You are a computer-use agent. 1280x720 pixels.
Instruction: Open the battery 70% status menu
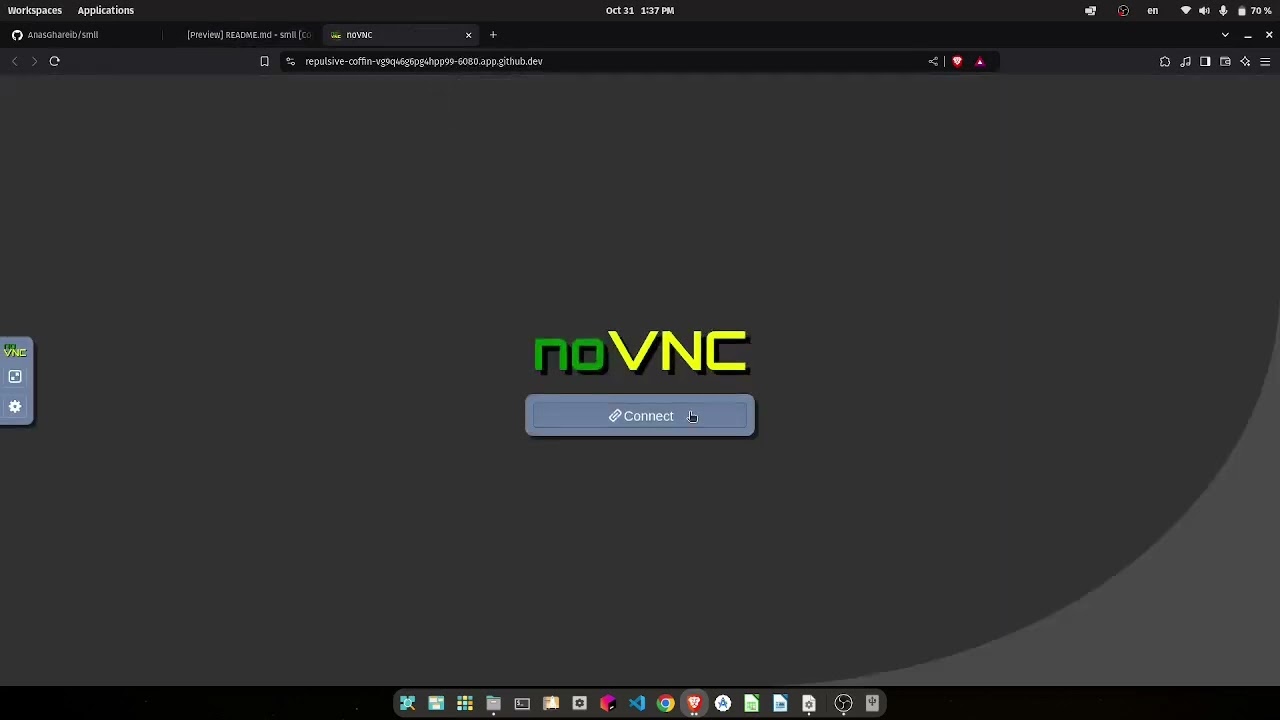(x=1254, y=10)
